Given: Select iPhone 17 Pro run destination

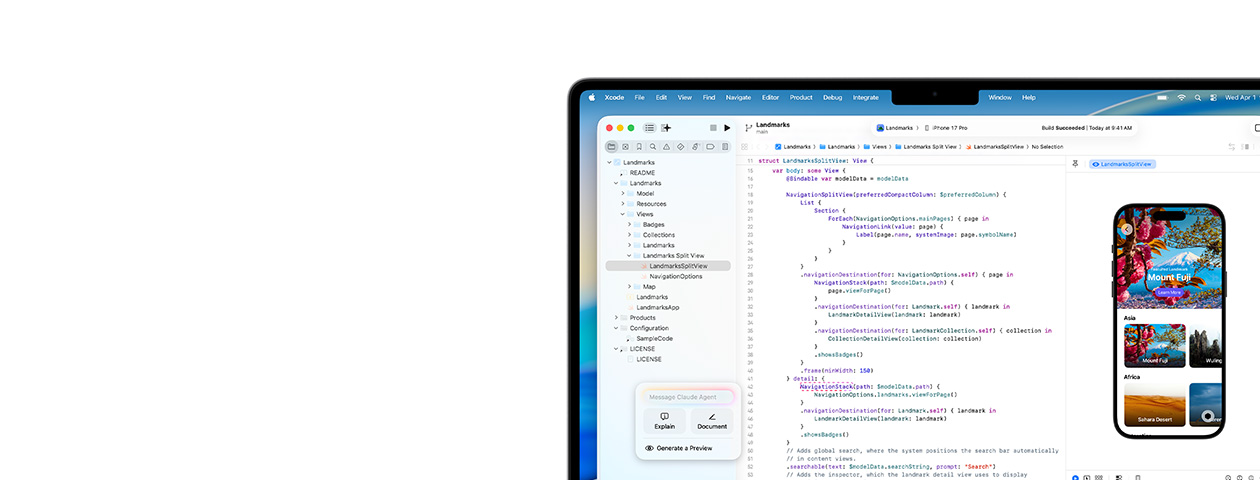Looking at the screenshot, I should pyautogui.click(x=946, y=128).
